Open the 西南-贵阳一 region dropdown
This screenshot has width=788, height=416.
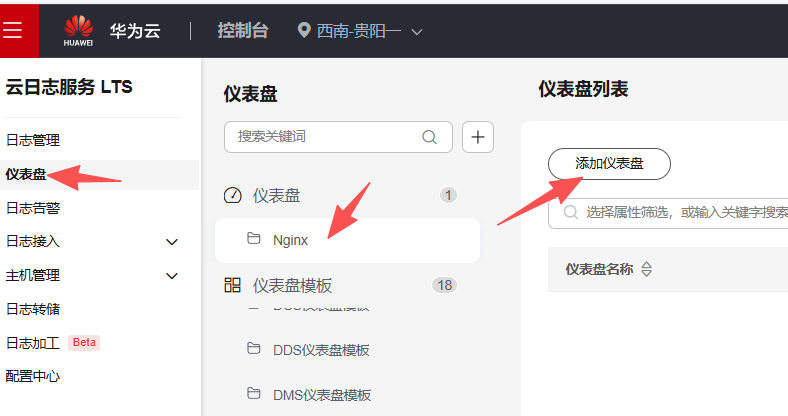click(x=361, y=31)
